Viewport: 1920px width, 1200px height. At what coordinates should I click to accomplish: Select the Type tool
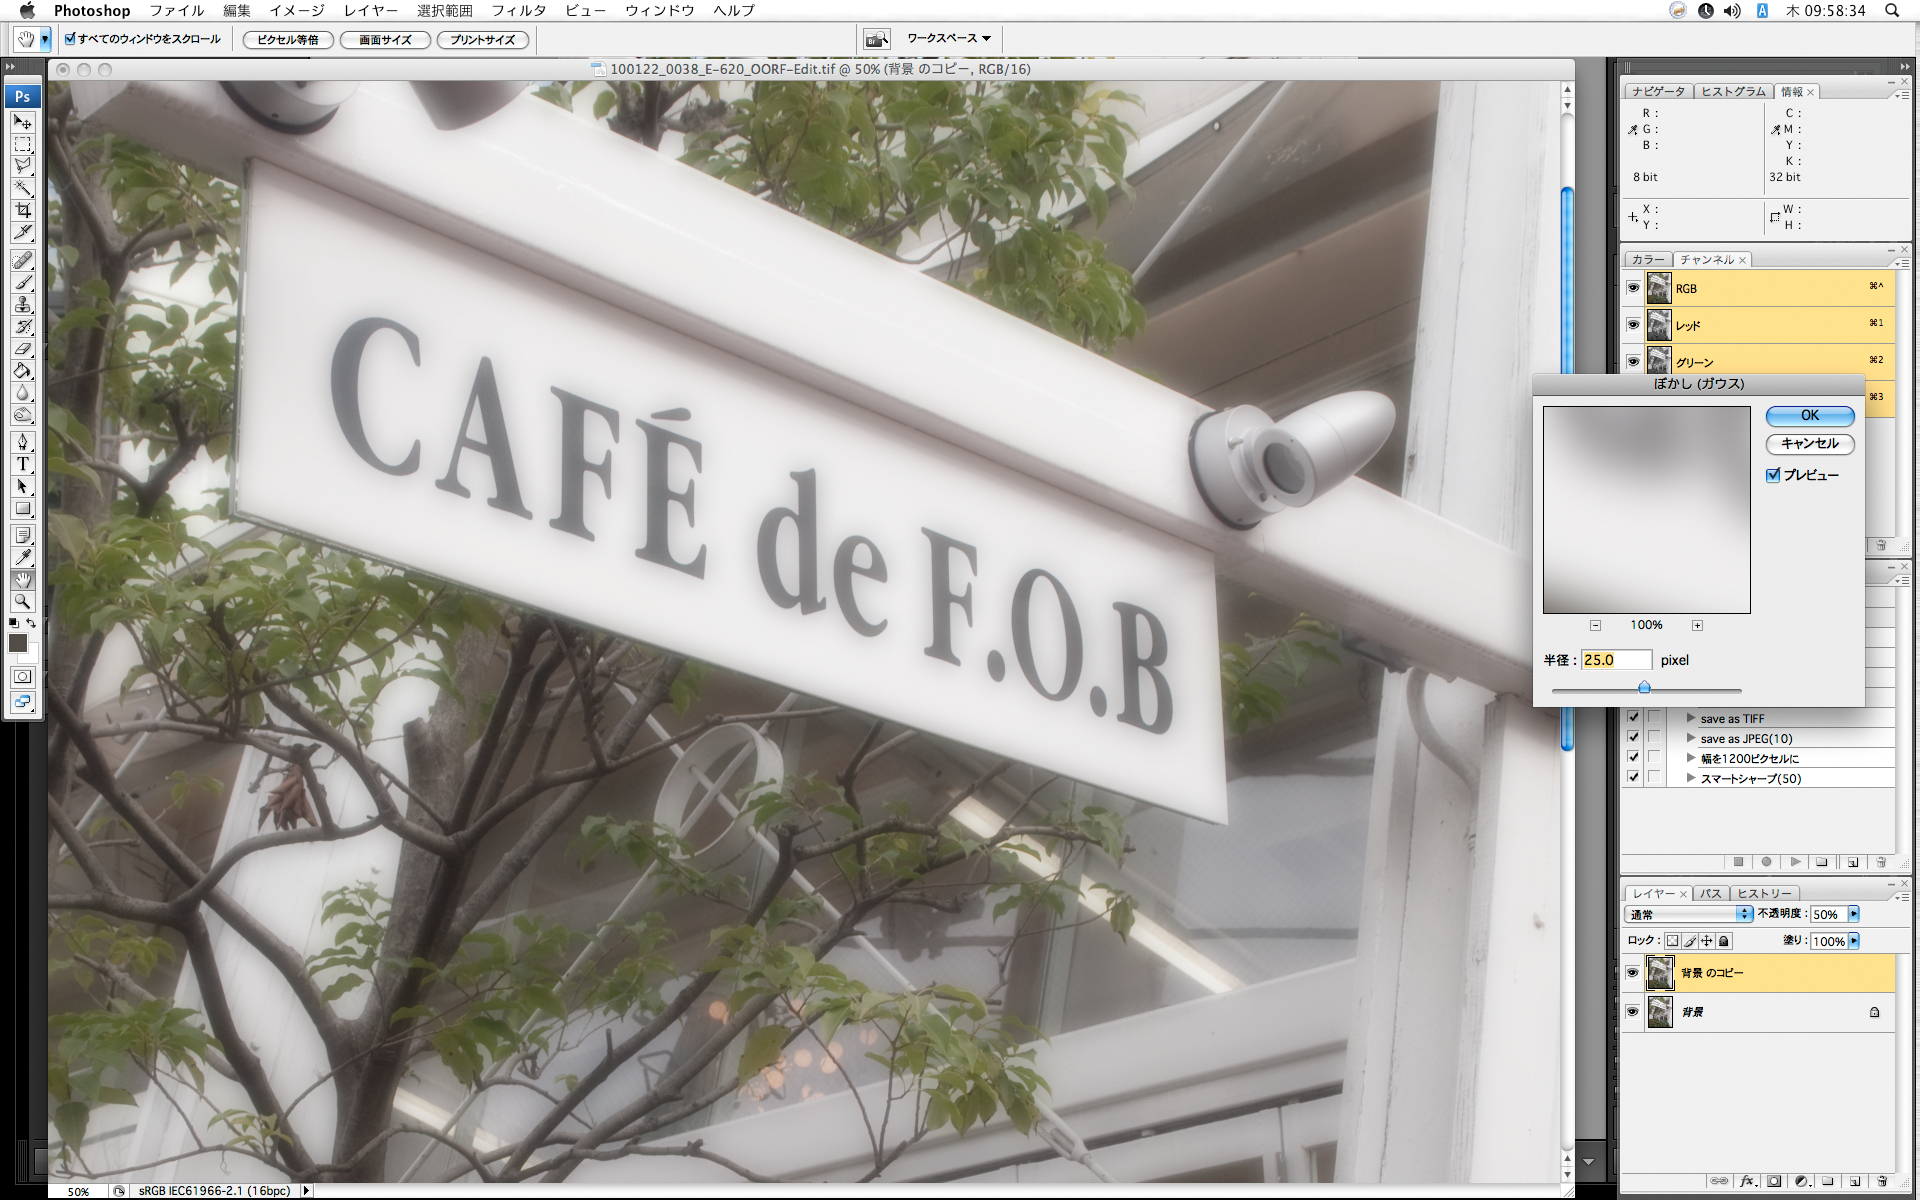(x=23, y=464)
